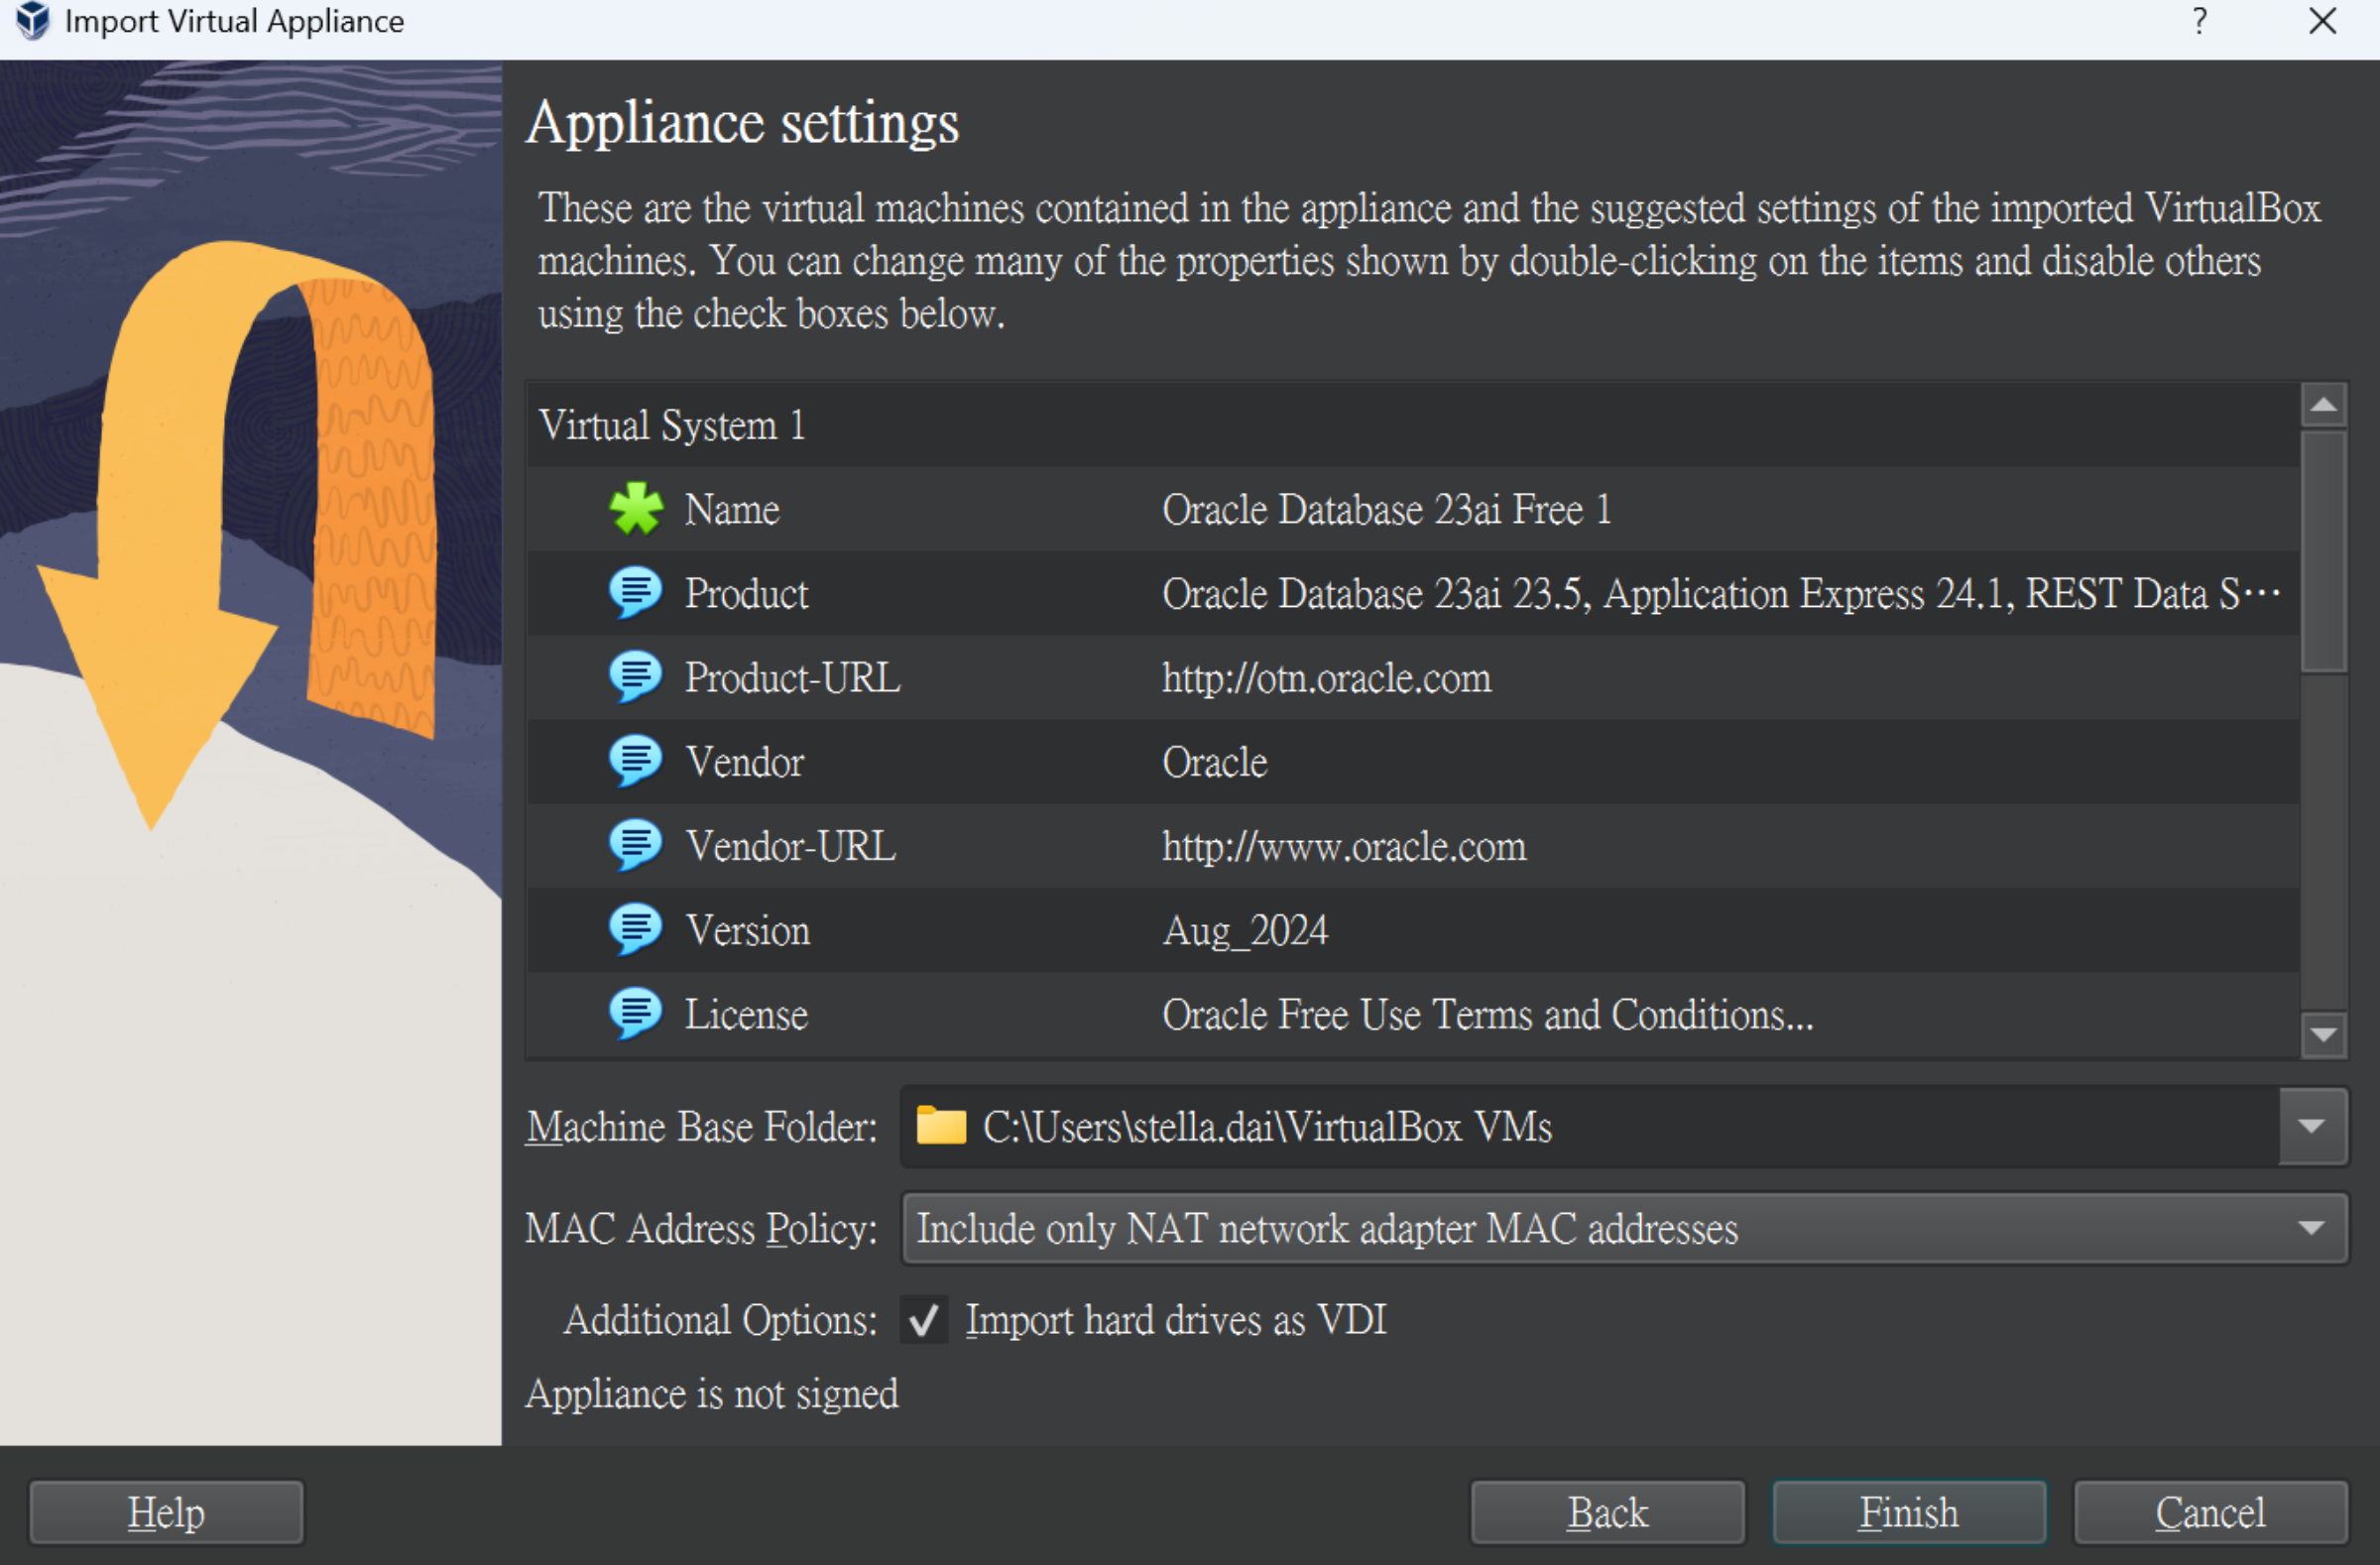Click the speech bubble icon next to Version
Viewport: 2380px width, 1565px height.
635,929
